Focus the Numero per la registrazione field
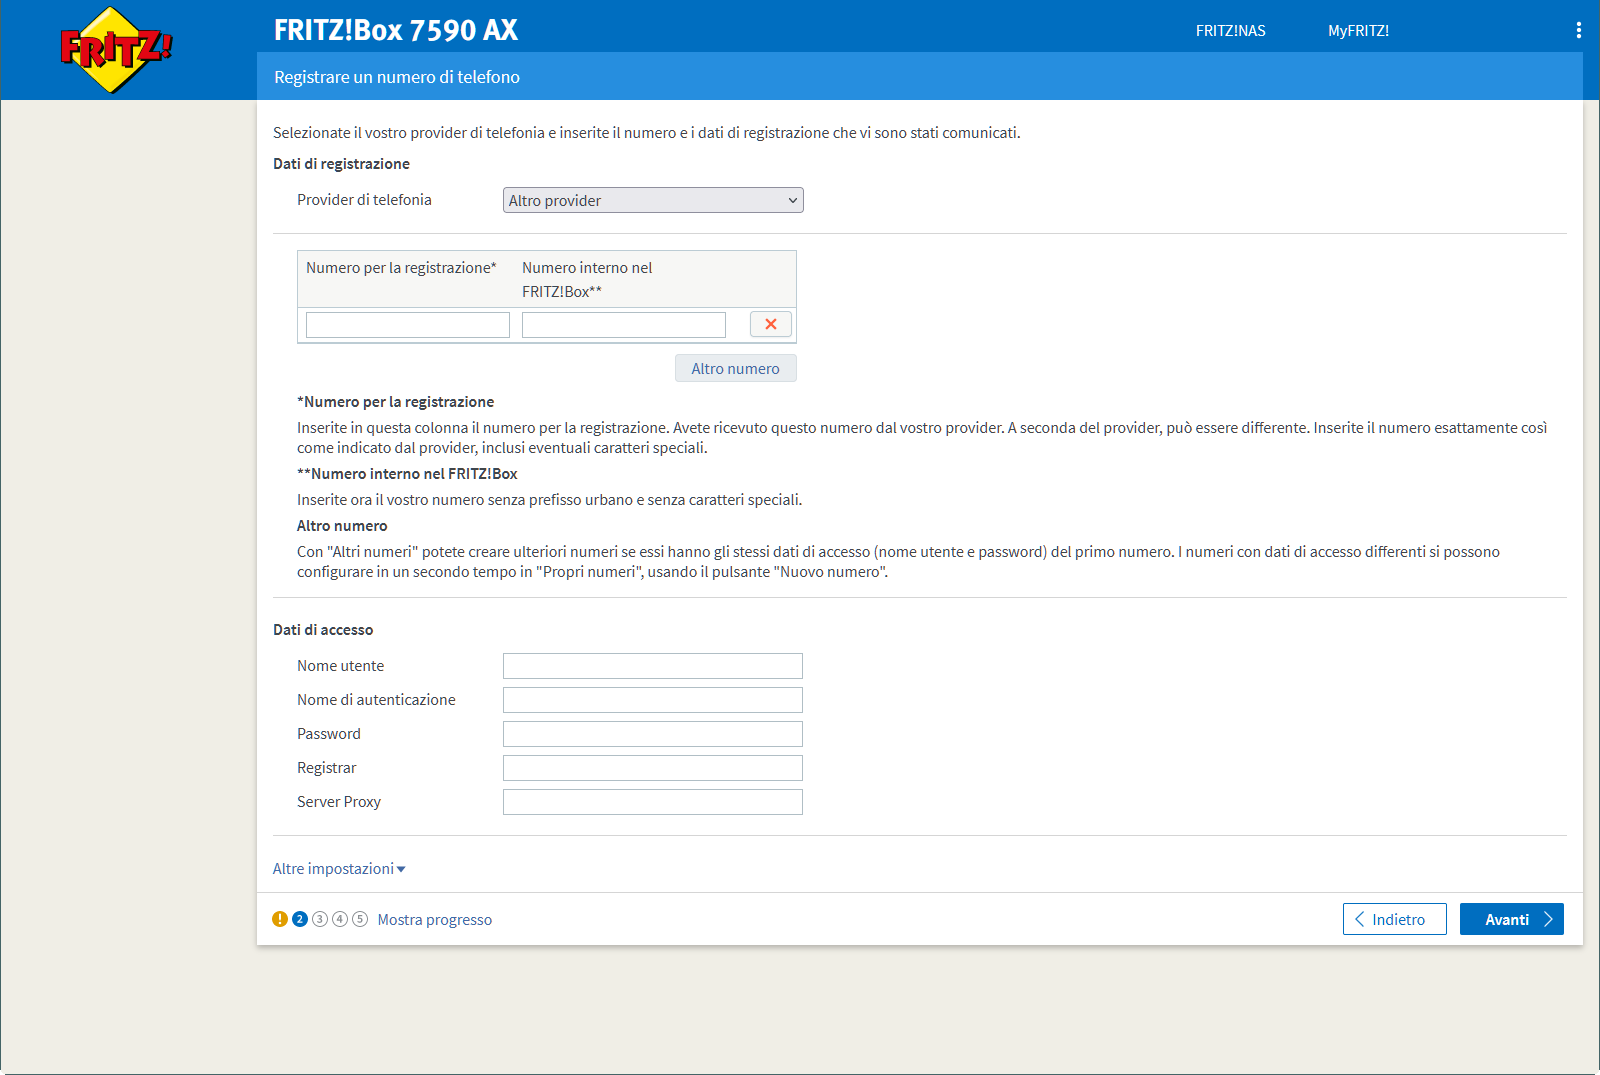The width and height of the screenshot is (1600, 1075). 408,325
